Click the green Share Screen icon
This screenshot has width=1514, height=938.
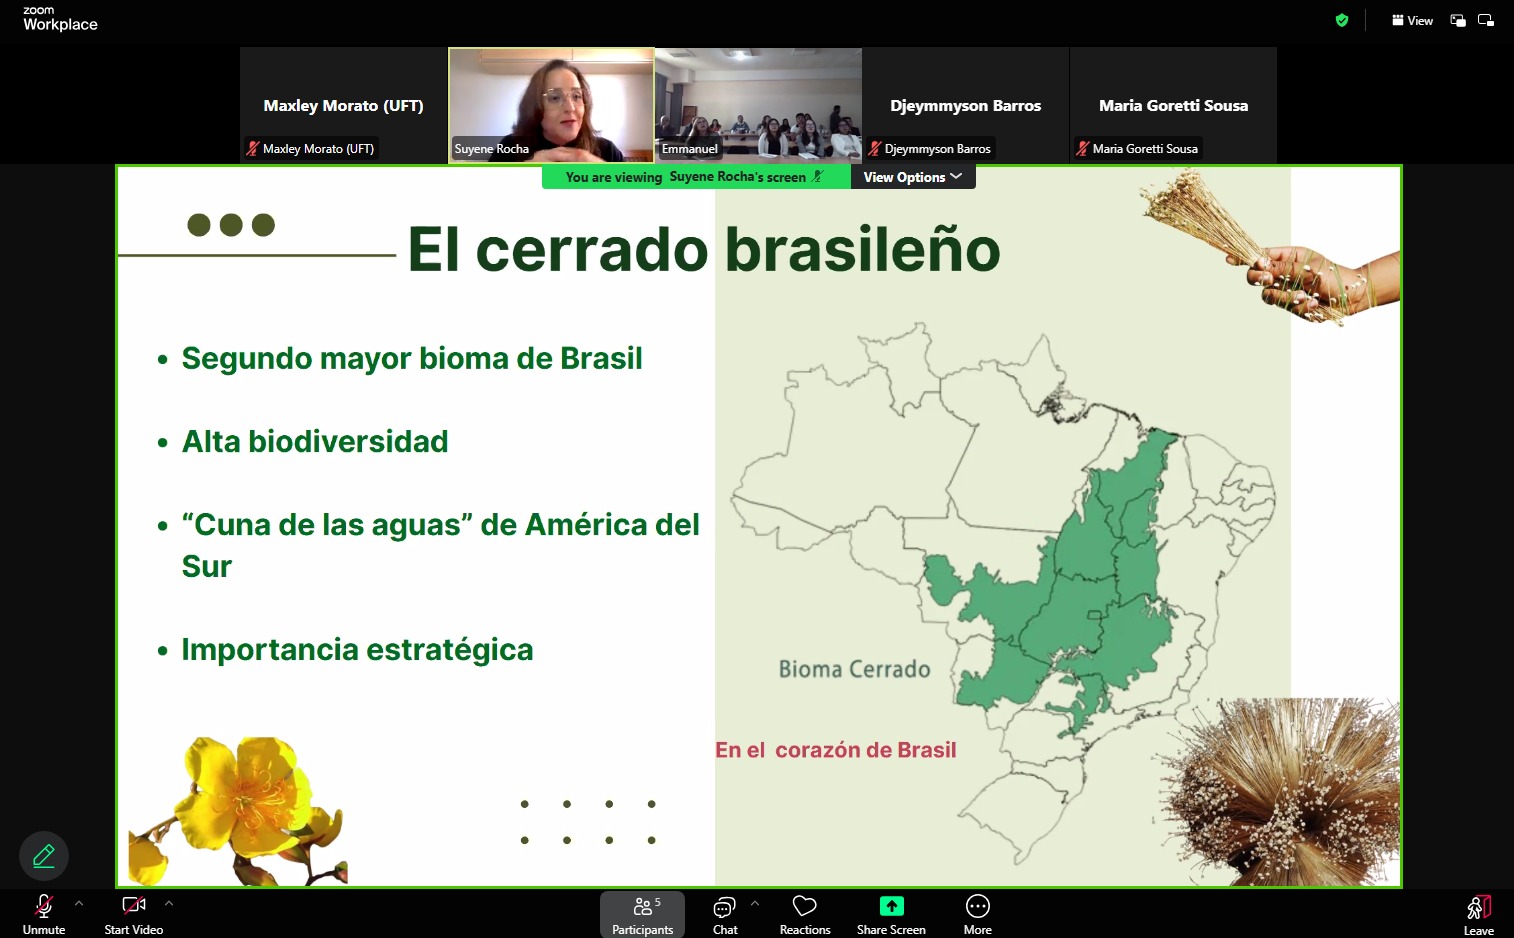pyautogui.click(x=891, y=906)
